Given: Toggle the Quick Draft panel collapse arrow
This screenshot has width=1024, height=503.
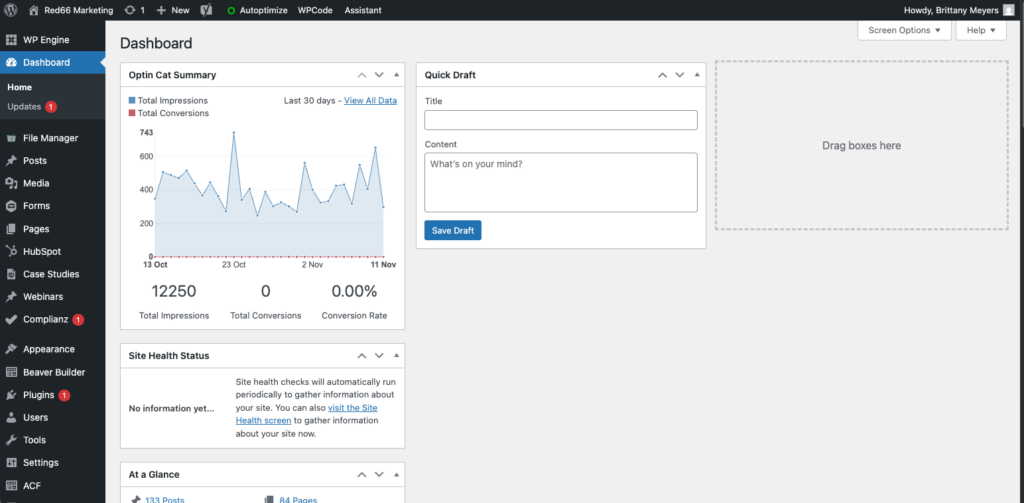Looking at the screenshot, I should pos(696,75).
